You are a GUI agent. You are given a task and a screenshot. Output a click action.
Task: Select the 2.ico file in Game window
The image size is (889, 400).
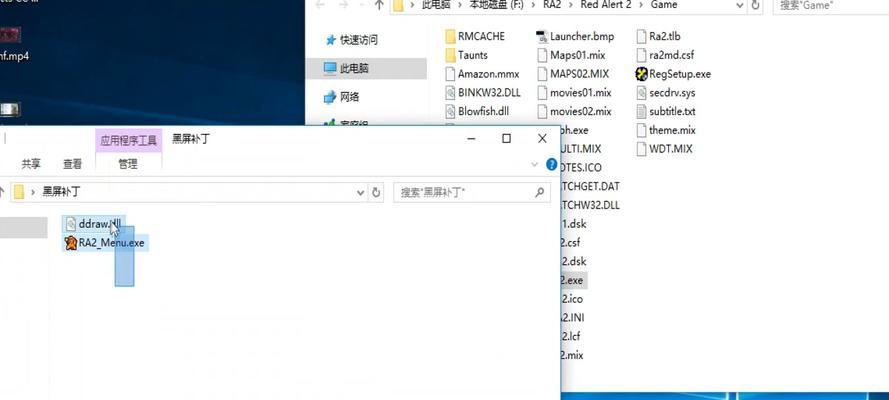[572, 299]
